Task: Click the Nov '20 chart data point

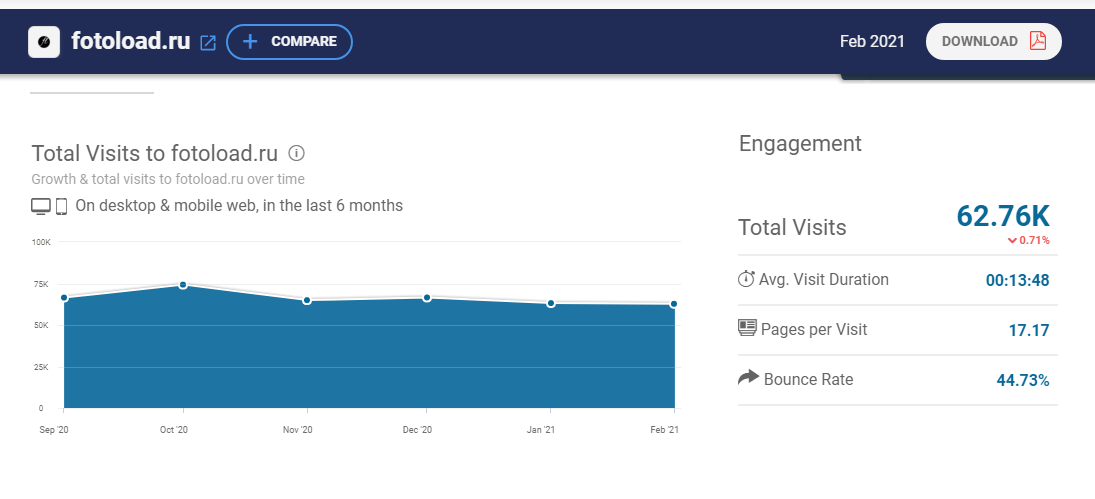Action: [307, 300]
